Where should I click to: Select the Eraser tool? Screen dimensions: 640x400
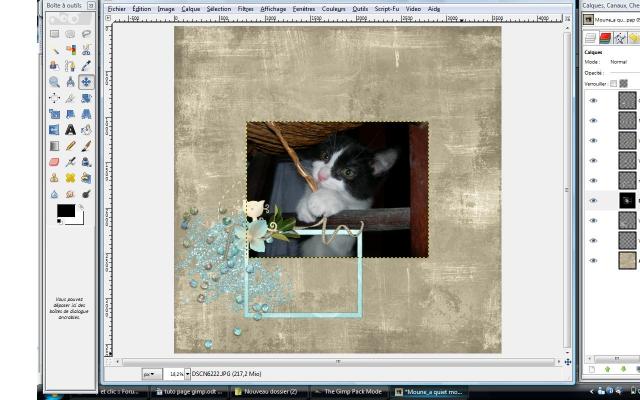[x=54, y=162]
